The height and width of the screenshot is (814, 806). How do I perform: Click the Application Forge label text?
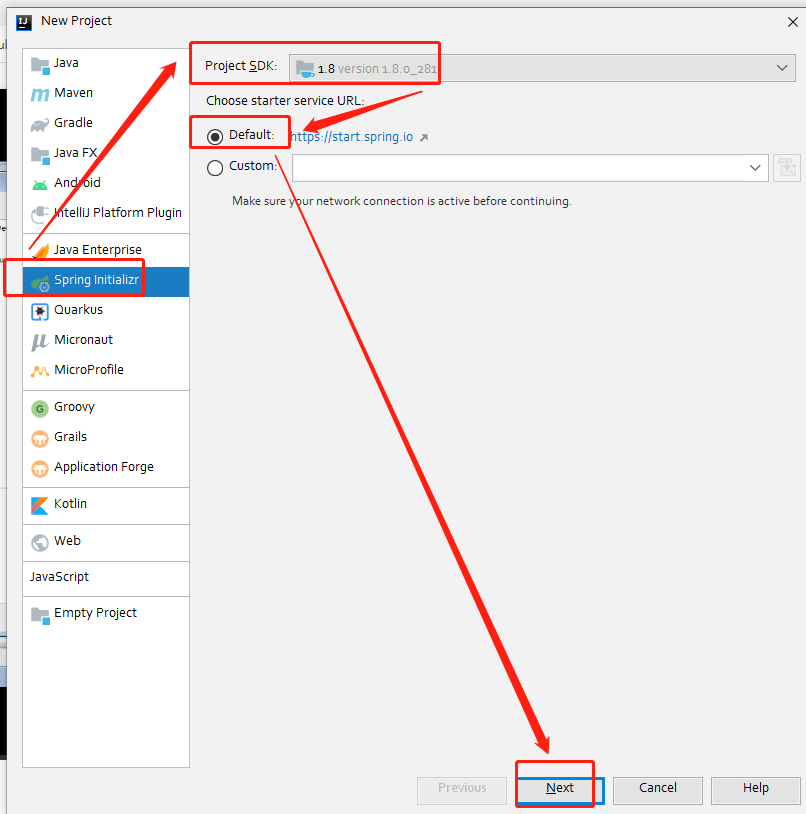(x=104, y=467)
